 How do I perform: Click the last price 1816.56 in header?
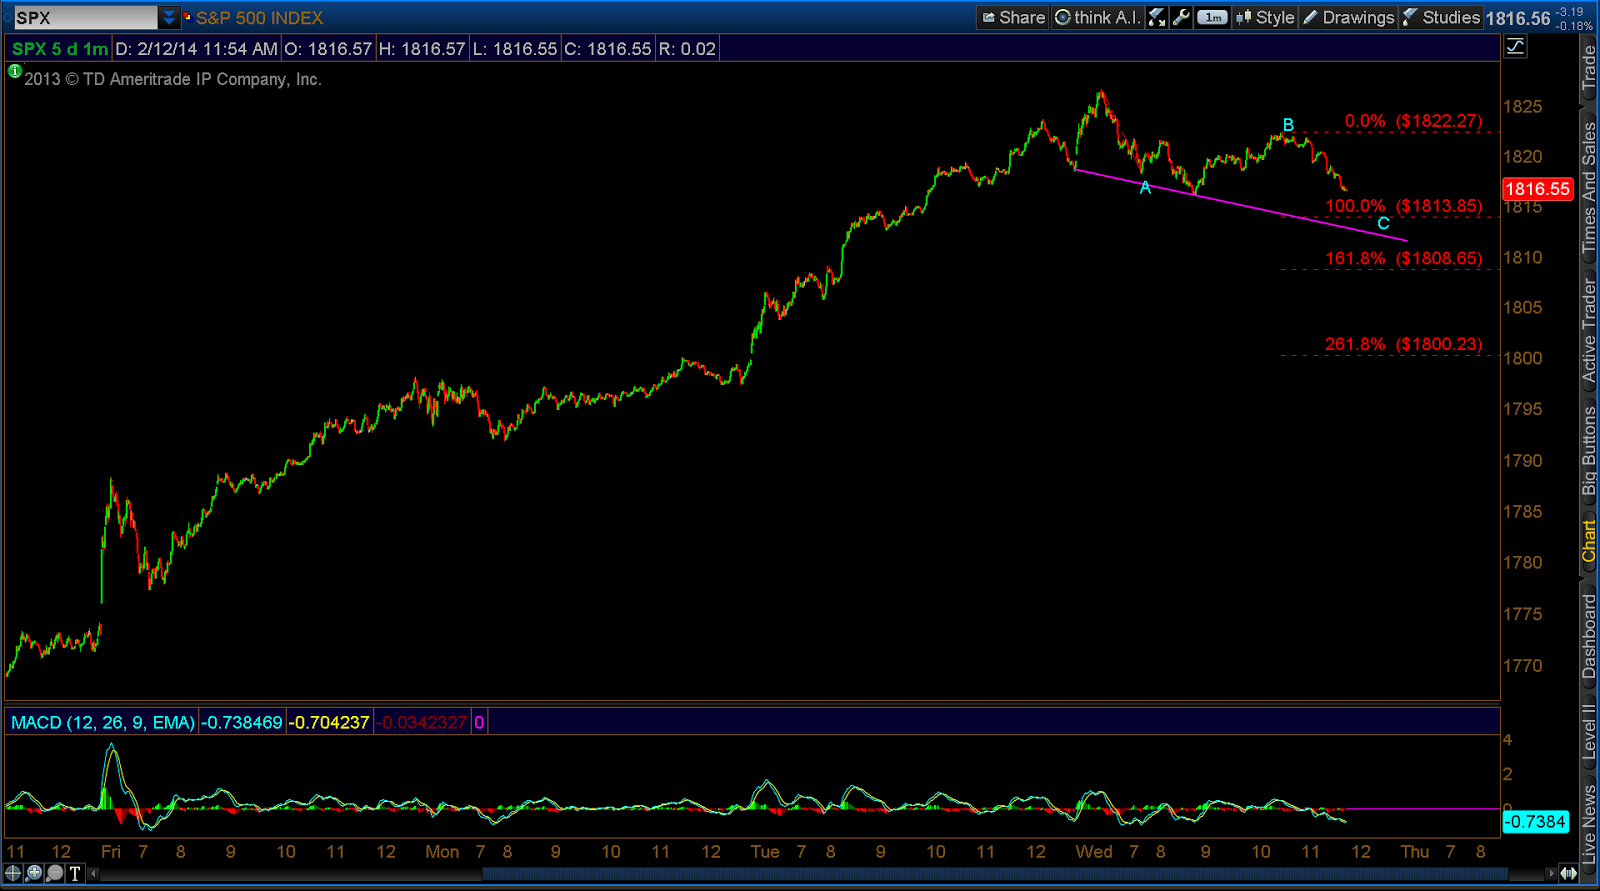1518,18
